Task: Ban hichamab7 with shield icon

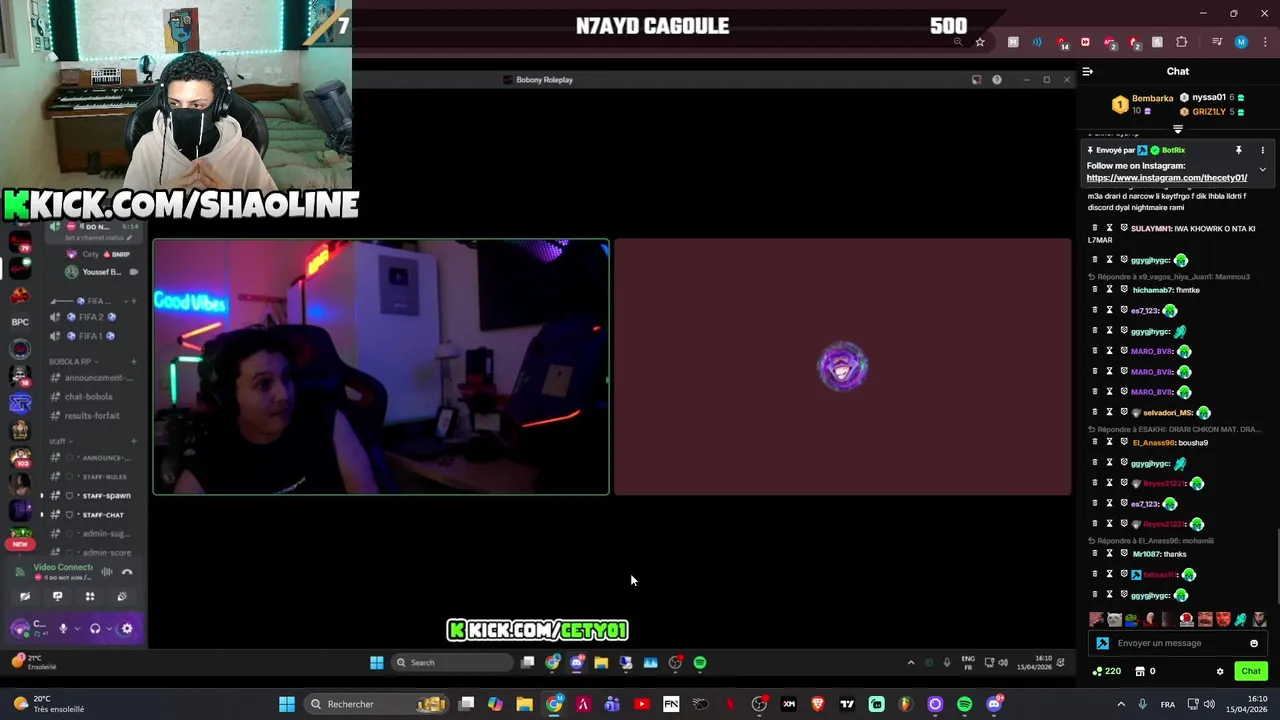Action: [x=1124, y=290]
